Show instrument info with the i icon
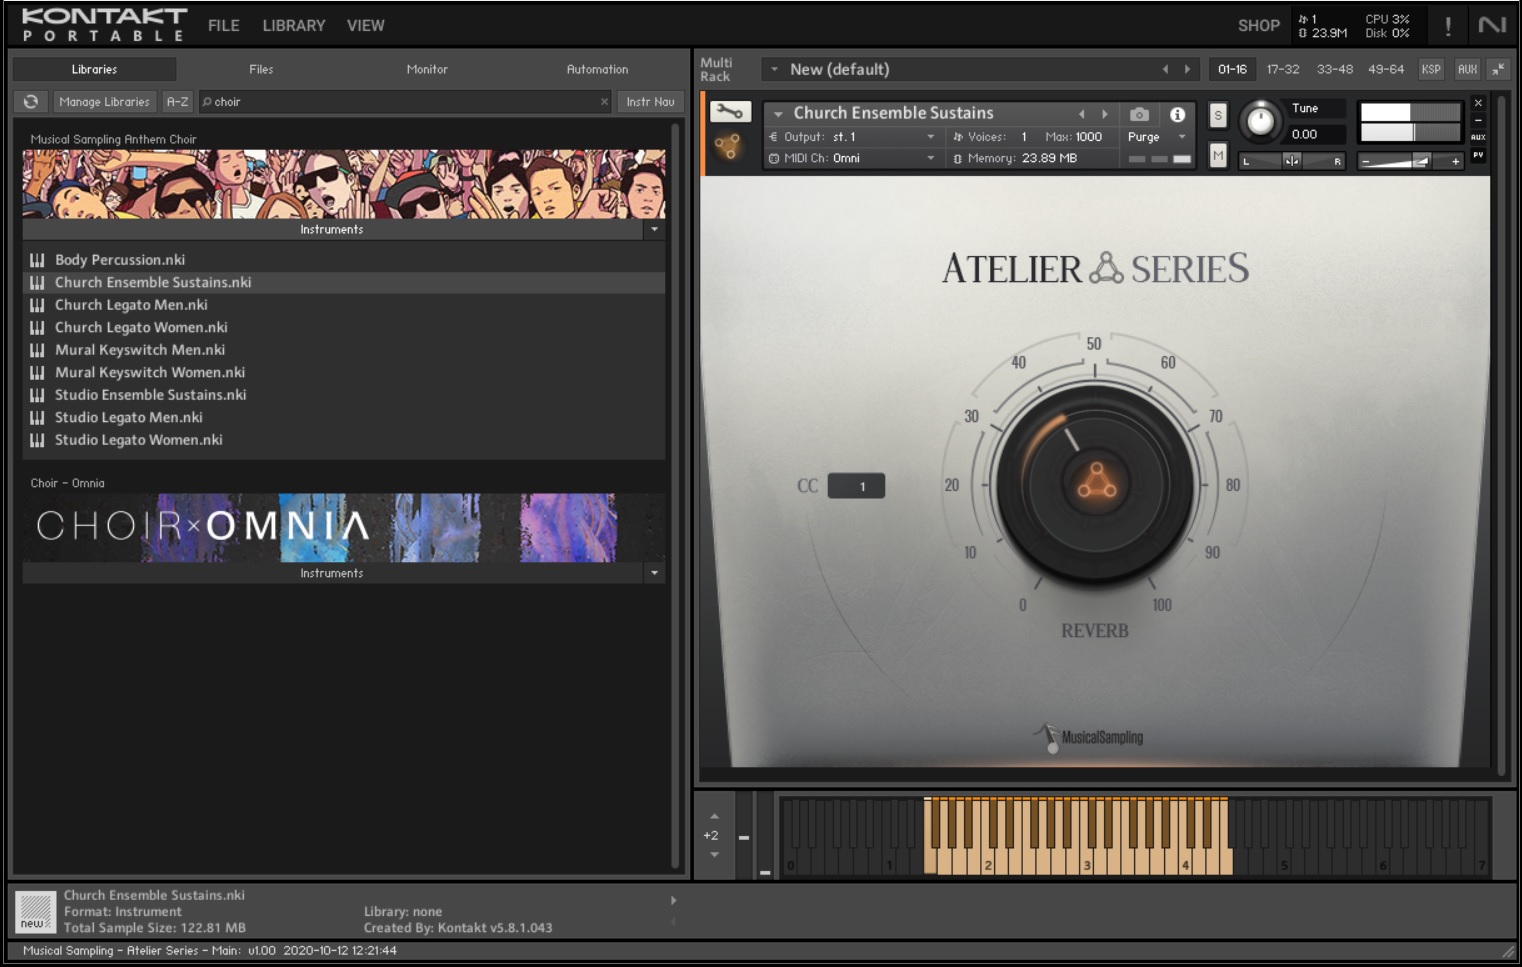Image resolution: width=1522 pixels, height=967 pixels. (x=1177, y=114)
